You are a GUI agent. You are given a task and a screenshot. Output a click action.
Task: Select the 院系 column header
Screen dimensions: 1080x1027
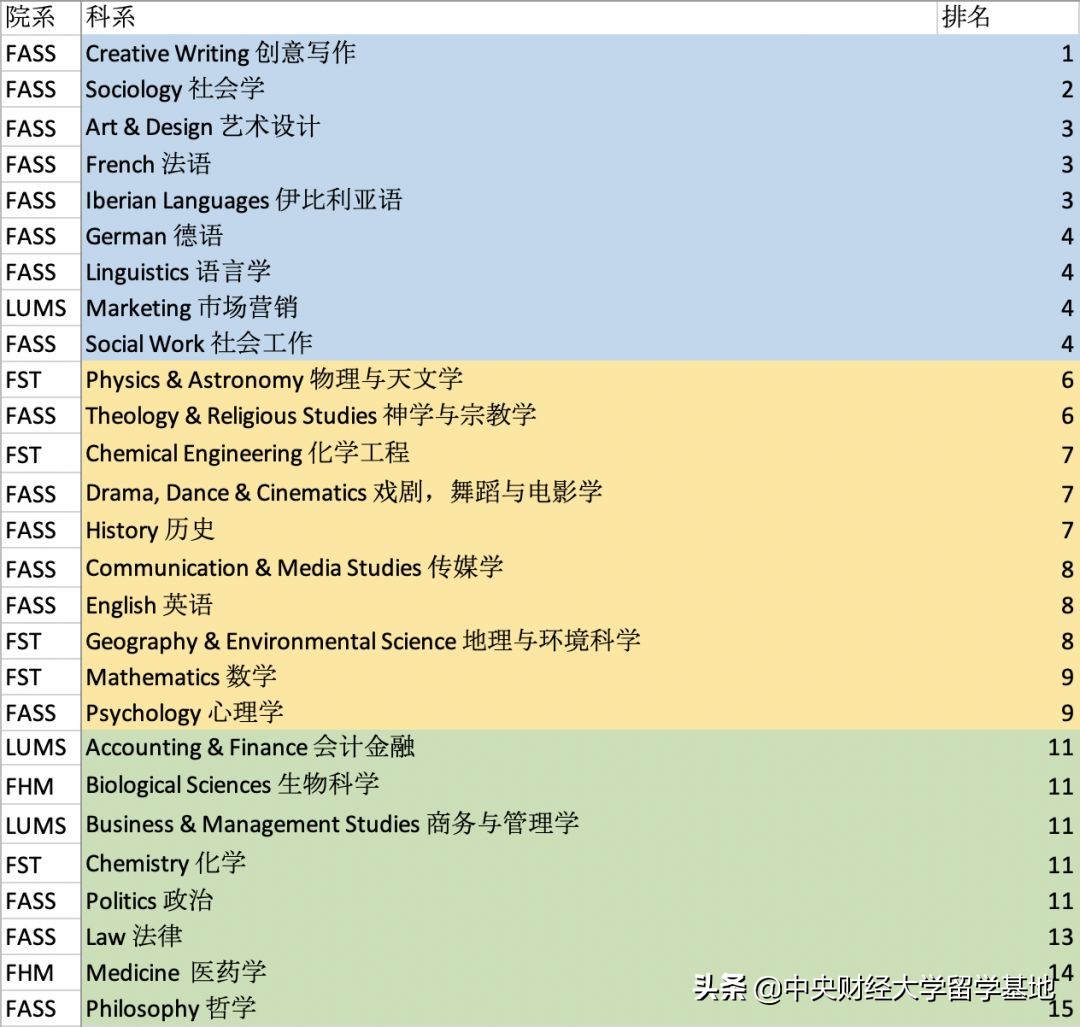click(x=26, y=17)
